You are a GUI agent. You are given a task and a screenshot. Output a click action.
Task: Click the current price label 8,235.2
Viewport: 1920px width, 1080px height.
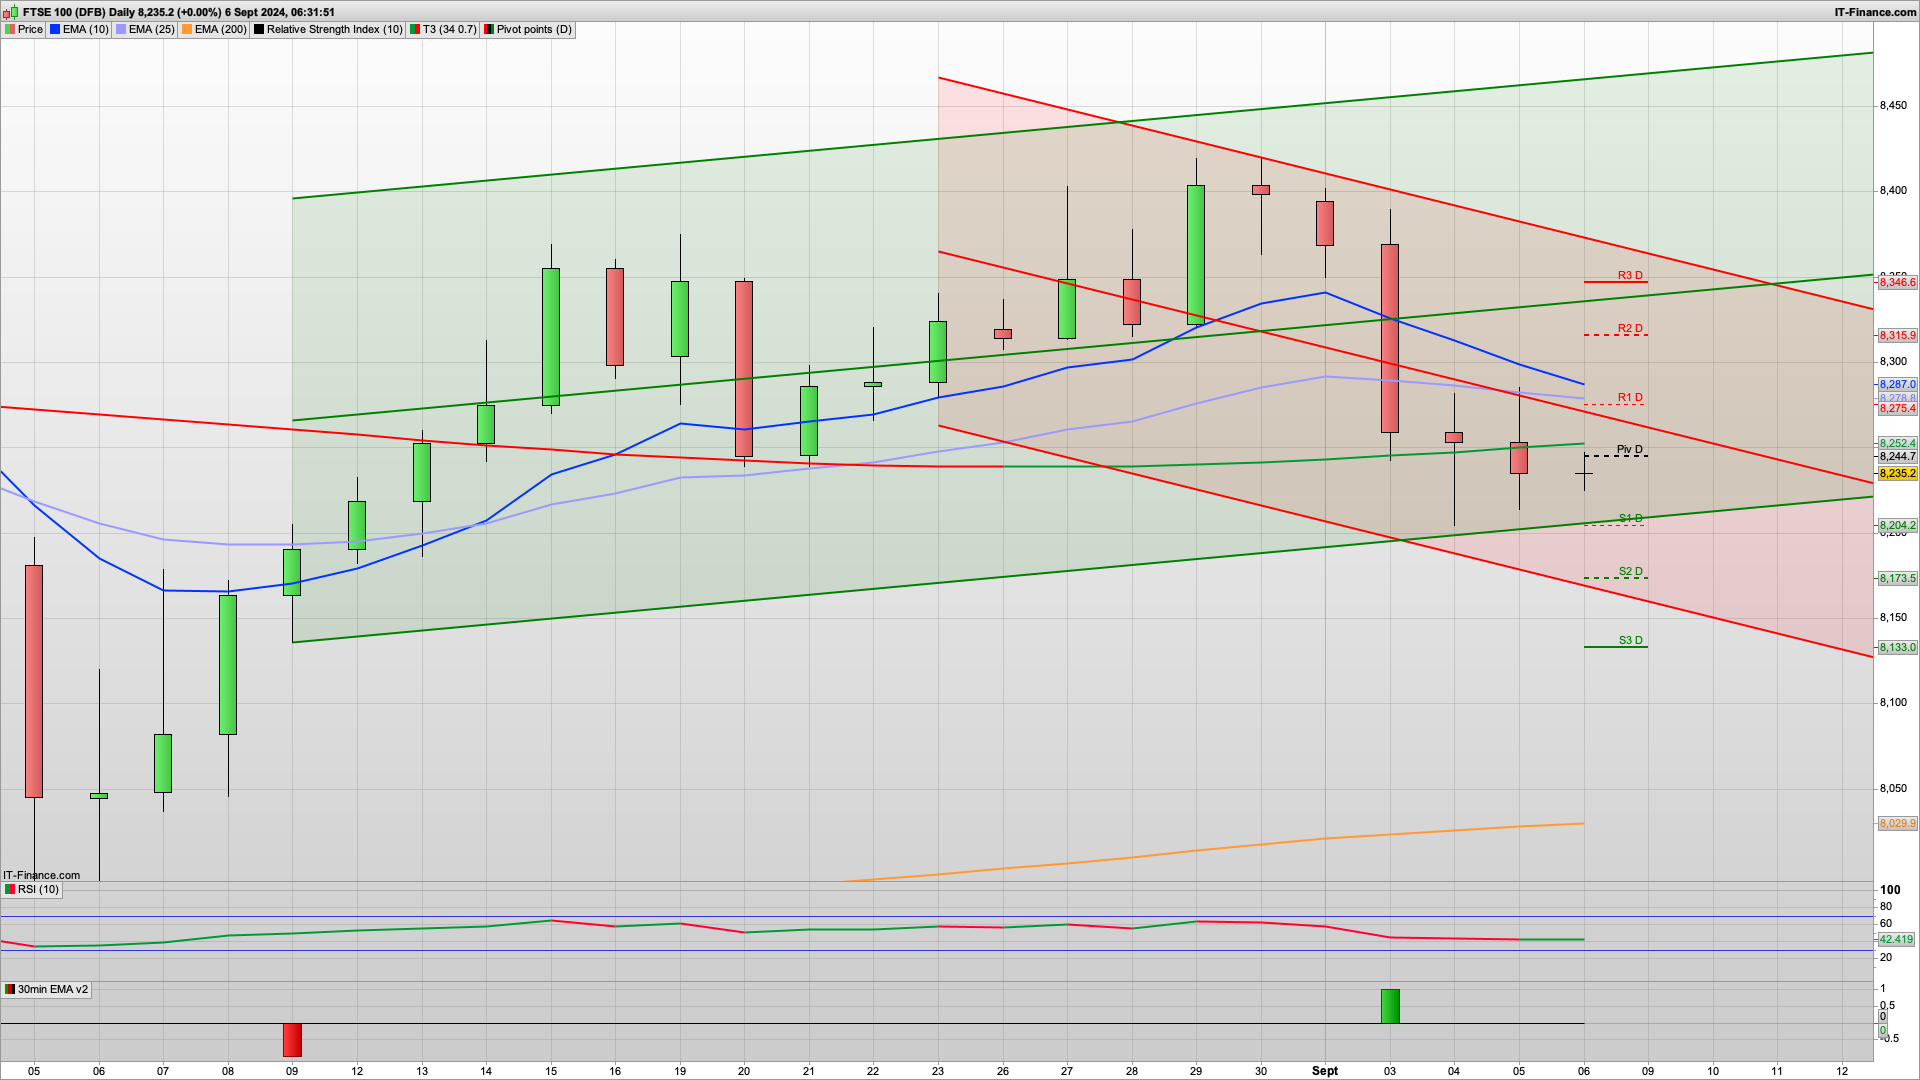tap(1897, 473)
